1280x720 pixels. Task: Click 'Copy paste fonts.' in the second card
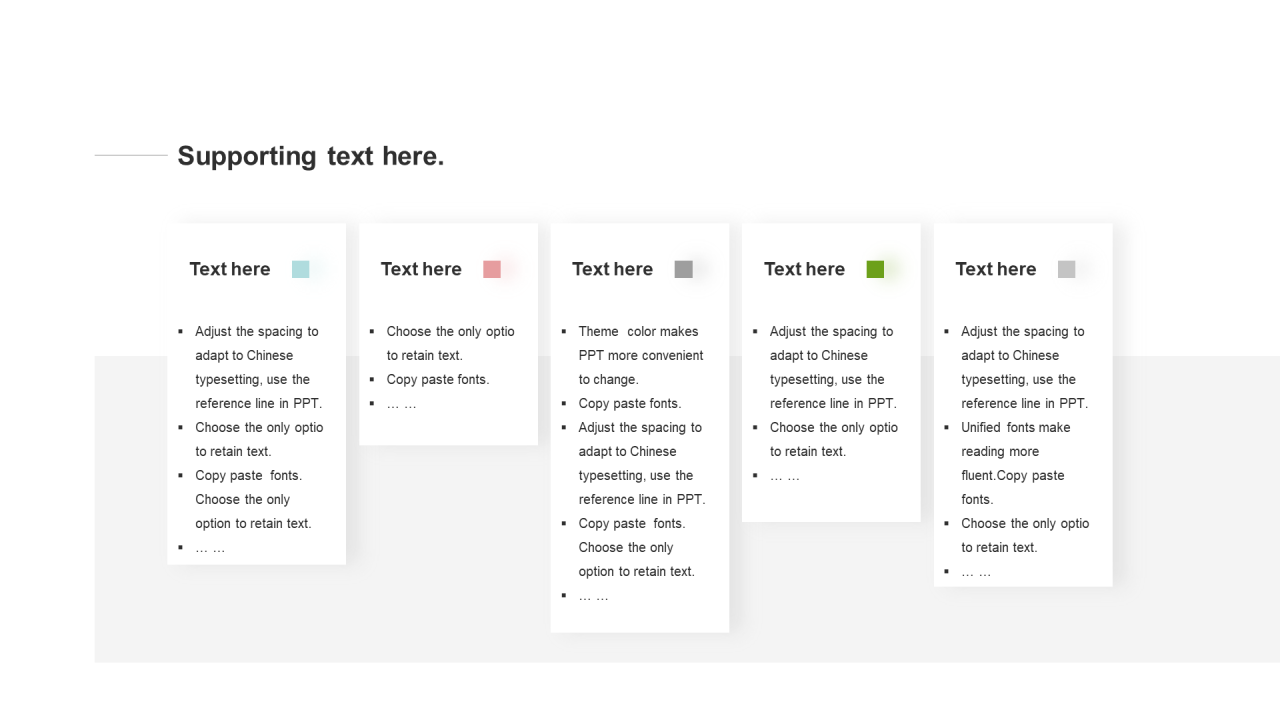[x=438, y=379]
